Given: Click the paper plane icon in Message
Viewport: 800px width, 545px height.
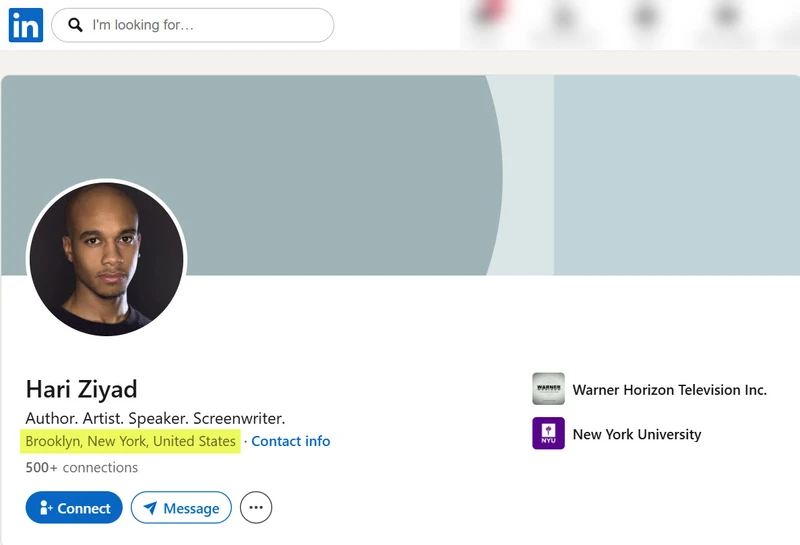Looking at the screenshot, I should (150, 508).
